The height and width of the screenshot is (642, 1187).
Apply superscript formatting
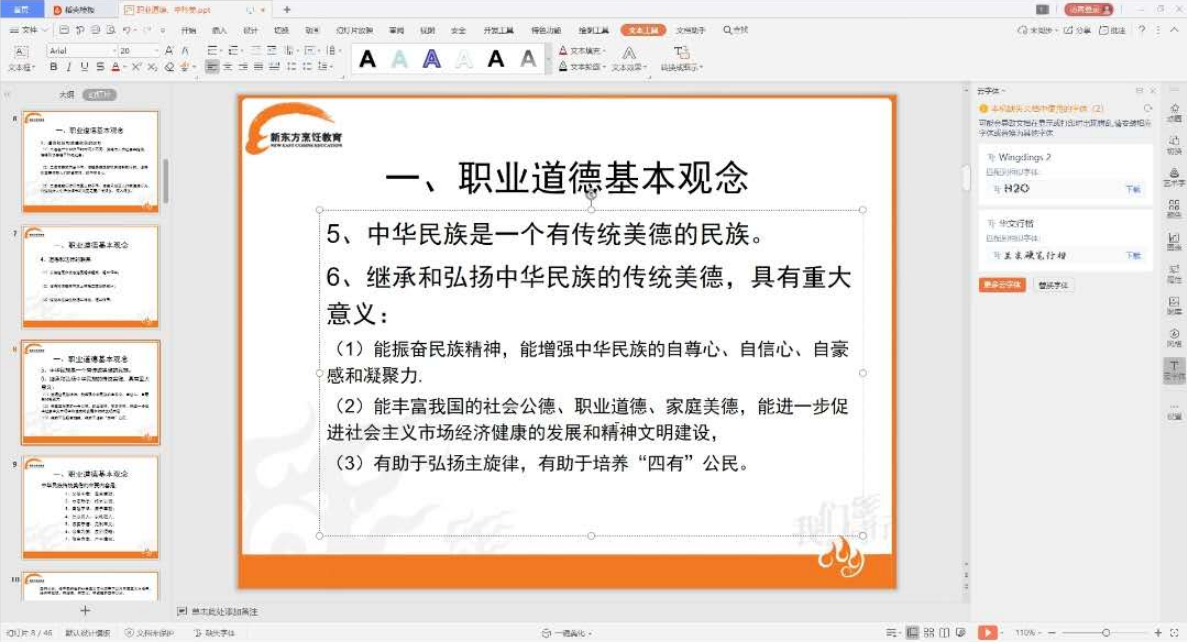click(137, 67)
